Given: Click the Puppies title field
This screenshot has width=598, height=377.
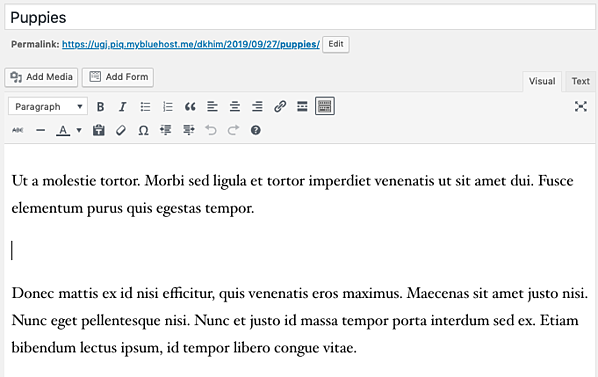Looking at the screenshot, I should coord(300,18).
